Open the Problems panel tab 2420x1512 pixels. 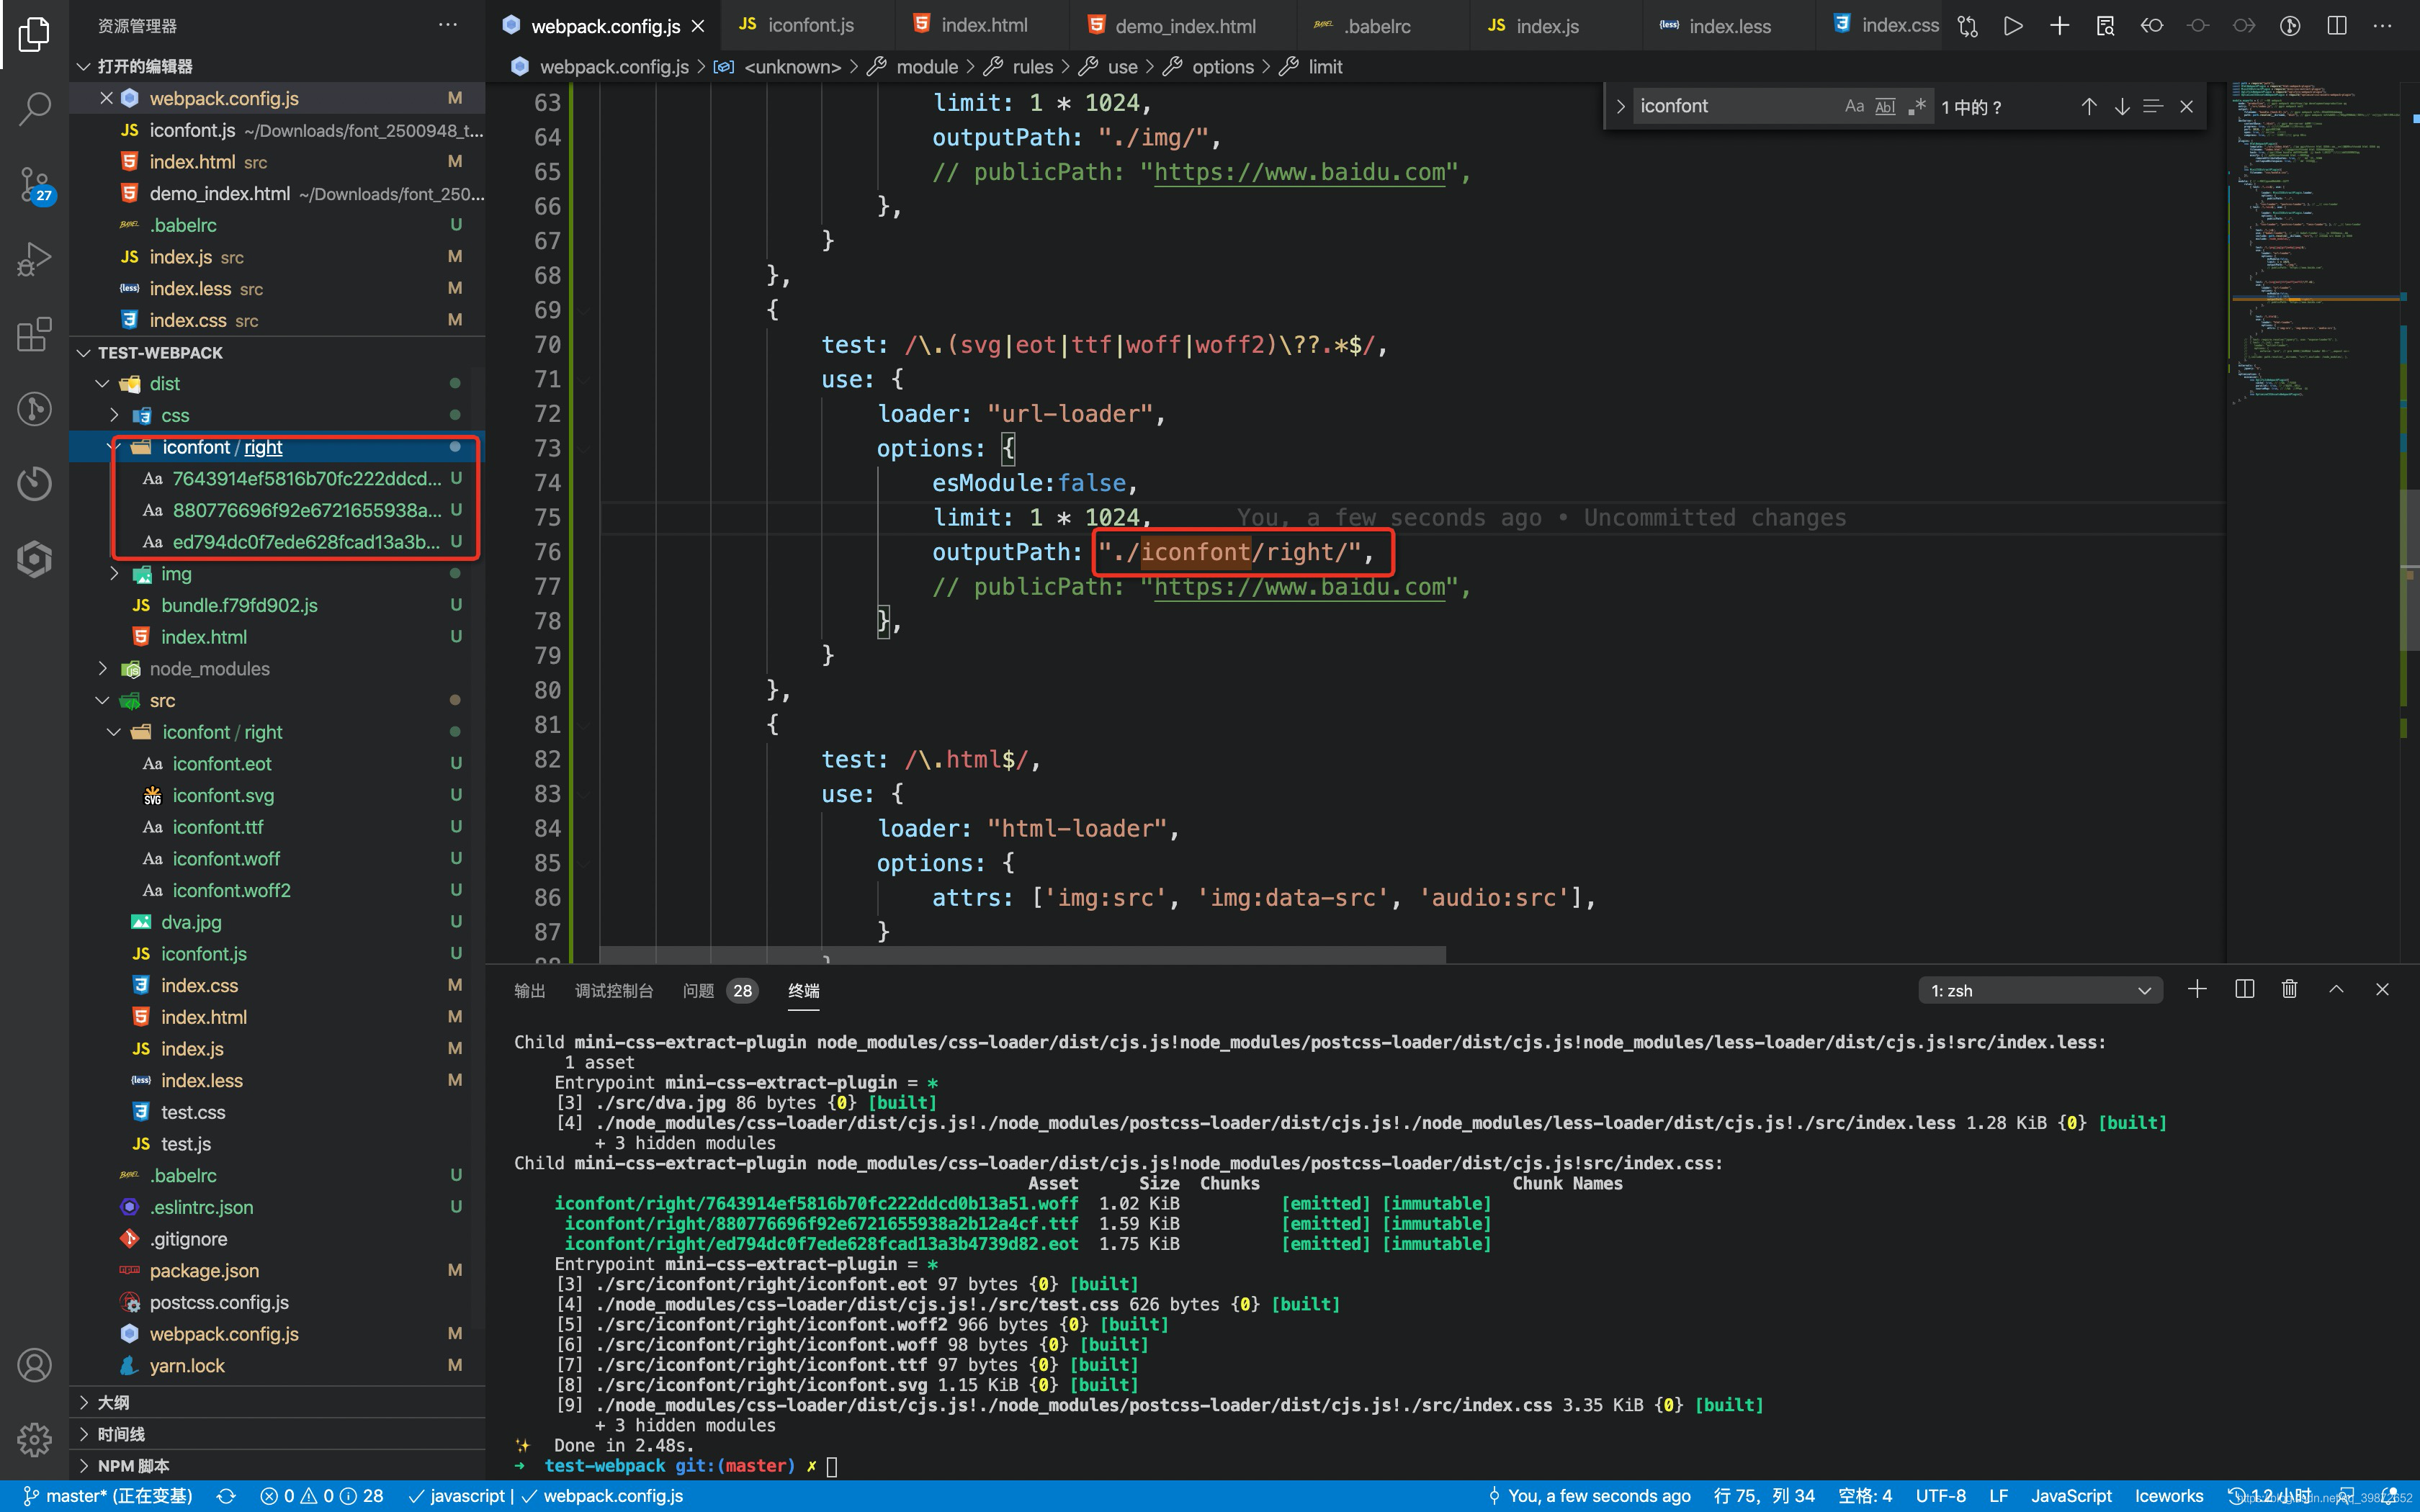719,991
